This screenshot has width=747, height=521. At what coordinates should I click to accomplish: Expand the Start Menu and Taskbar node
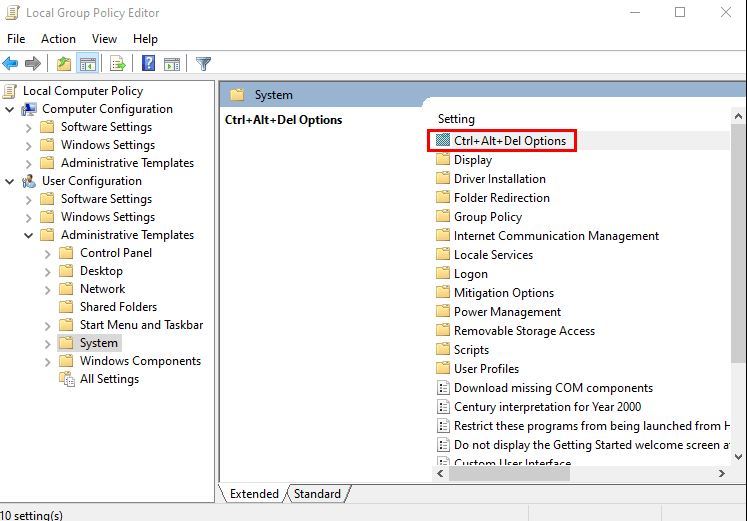coord(48,326)
